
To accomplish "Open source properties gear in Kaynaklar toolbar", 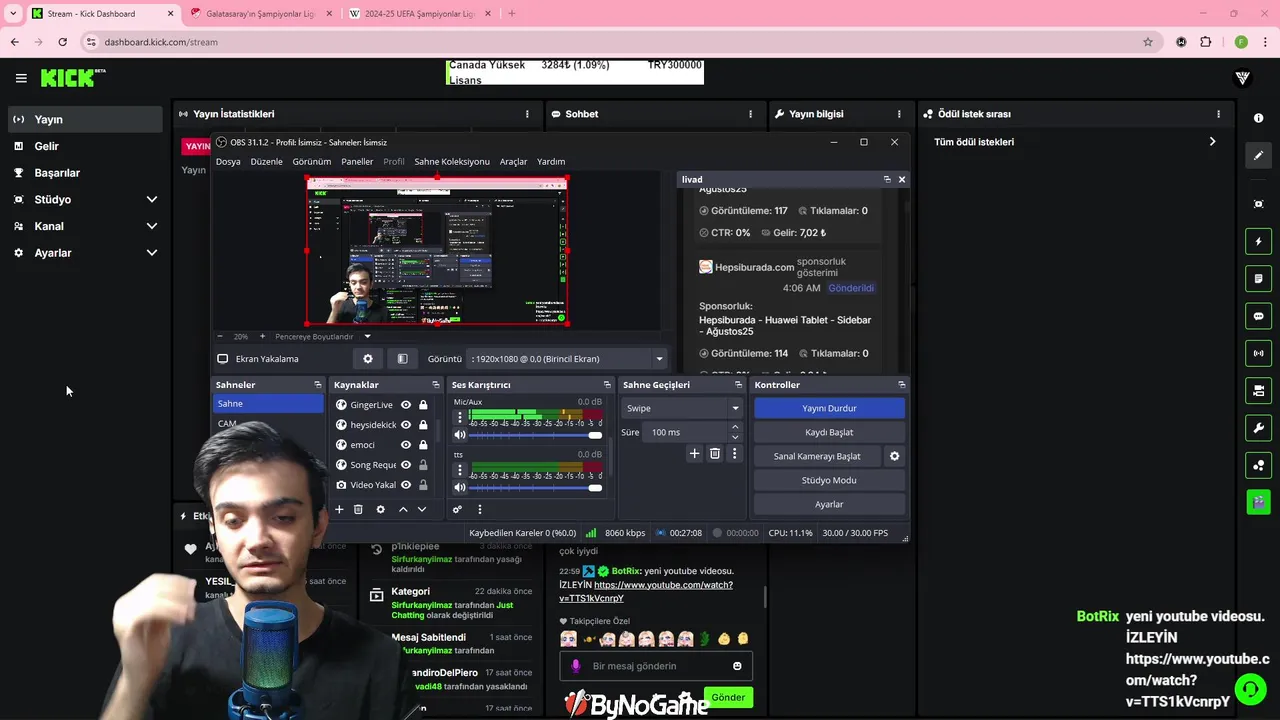I will [x=380, y=509].
